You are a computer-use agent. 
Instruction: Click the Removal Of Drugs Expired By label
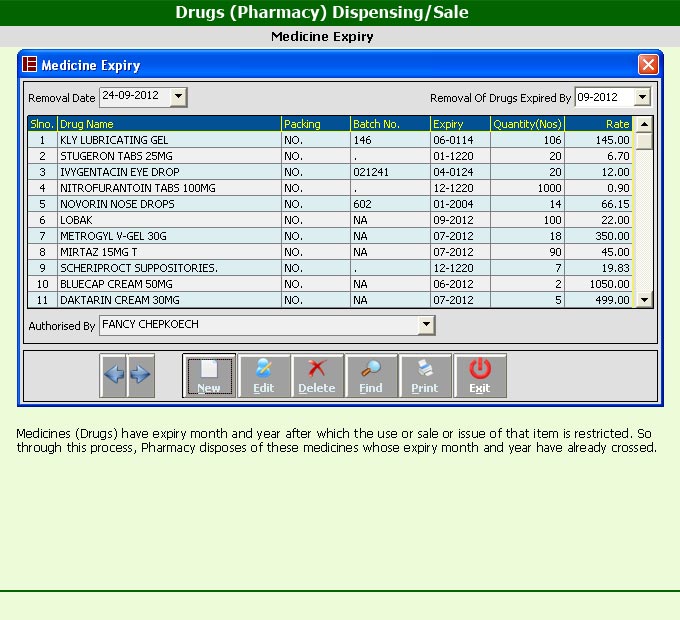tap(500, 98)
